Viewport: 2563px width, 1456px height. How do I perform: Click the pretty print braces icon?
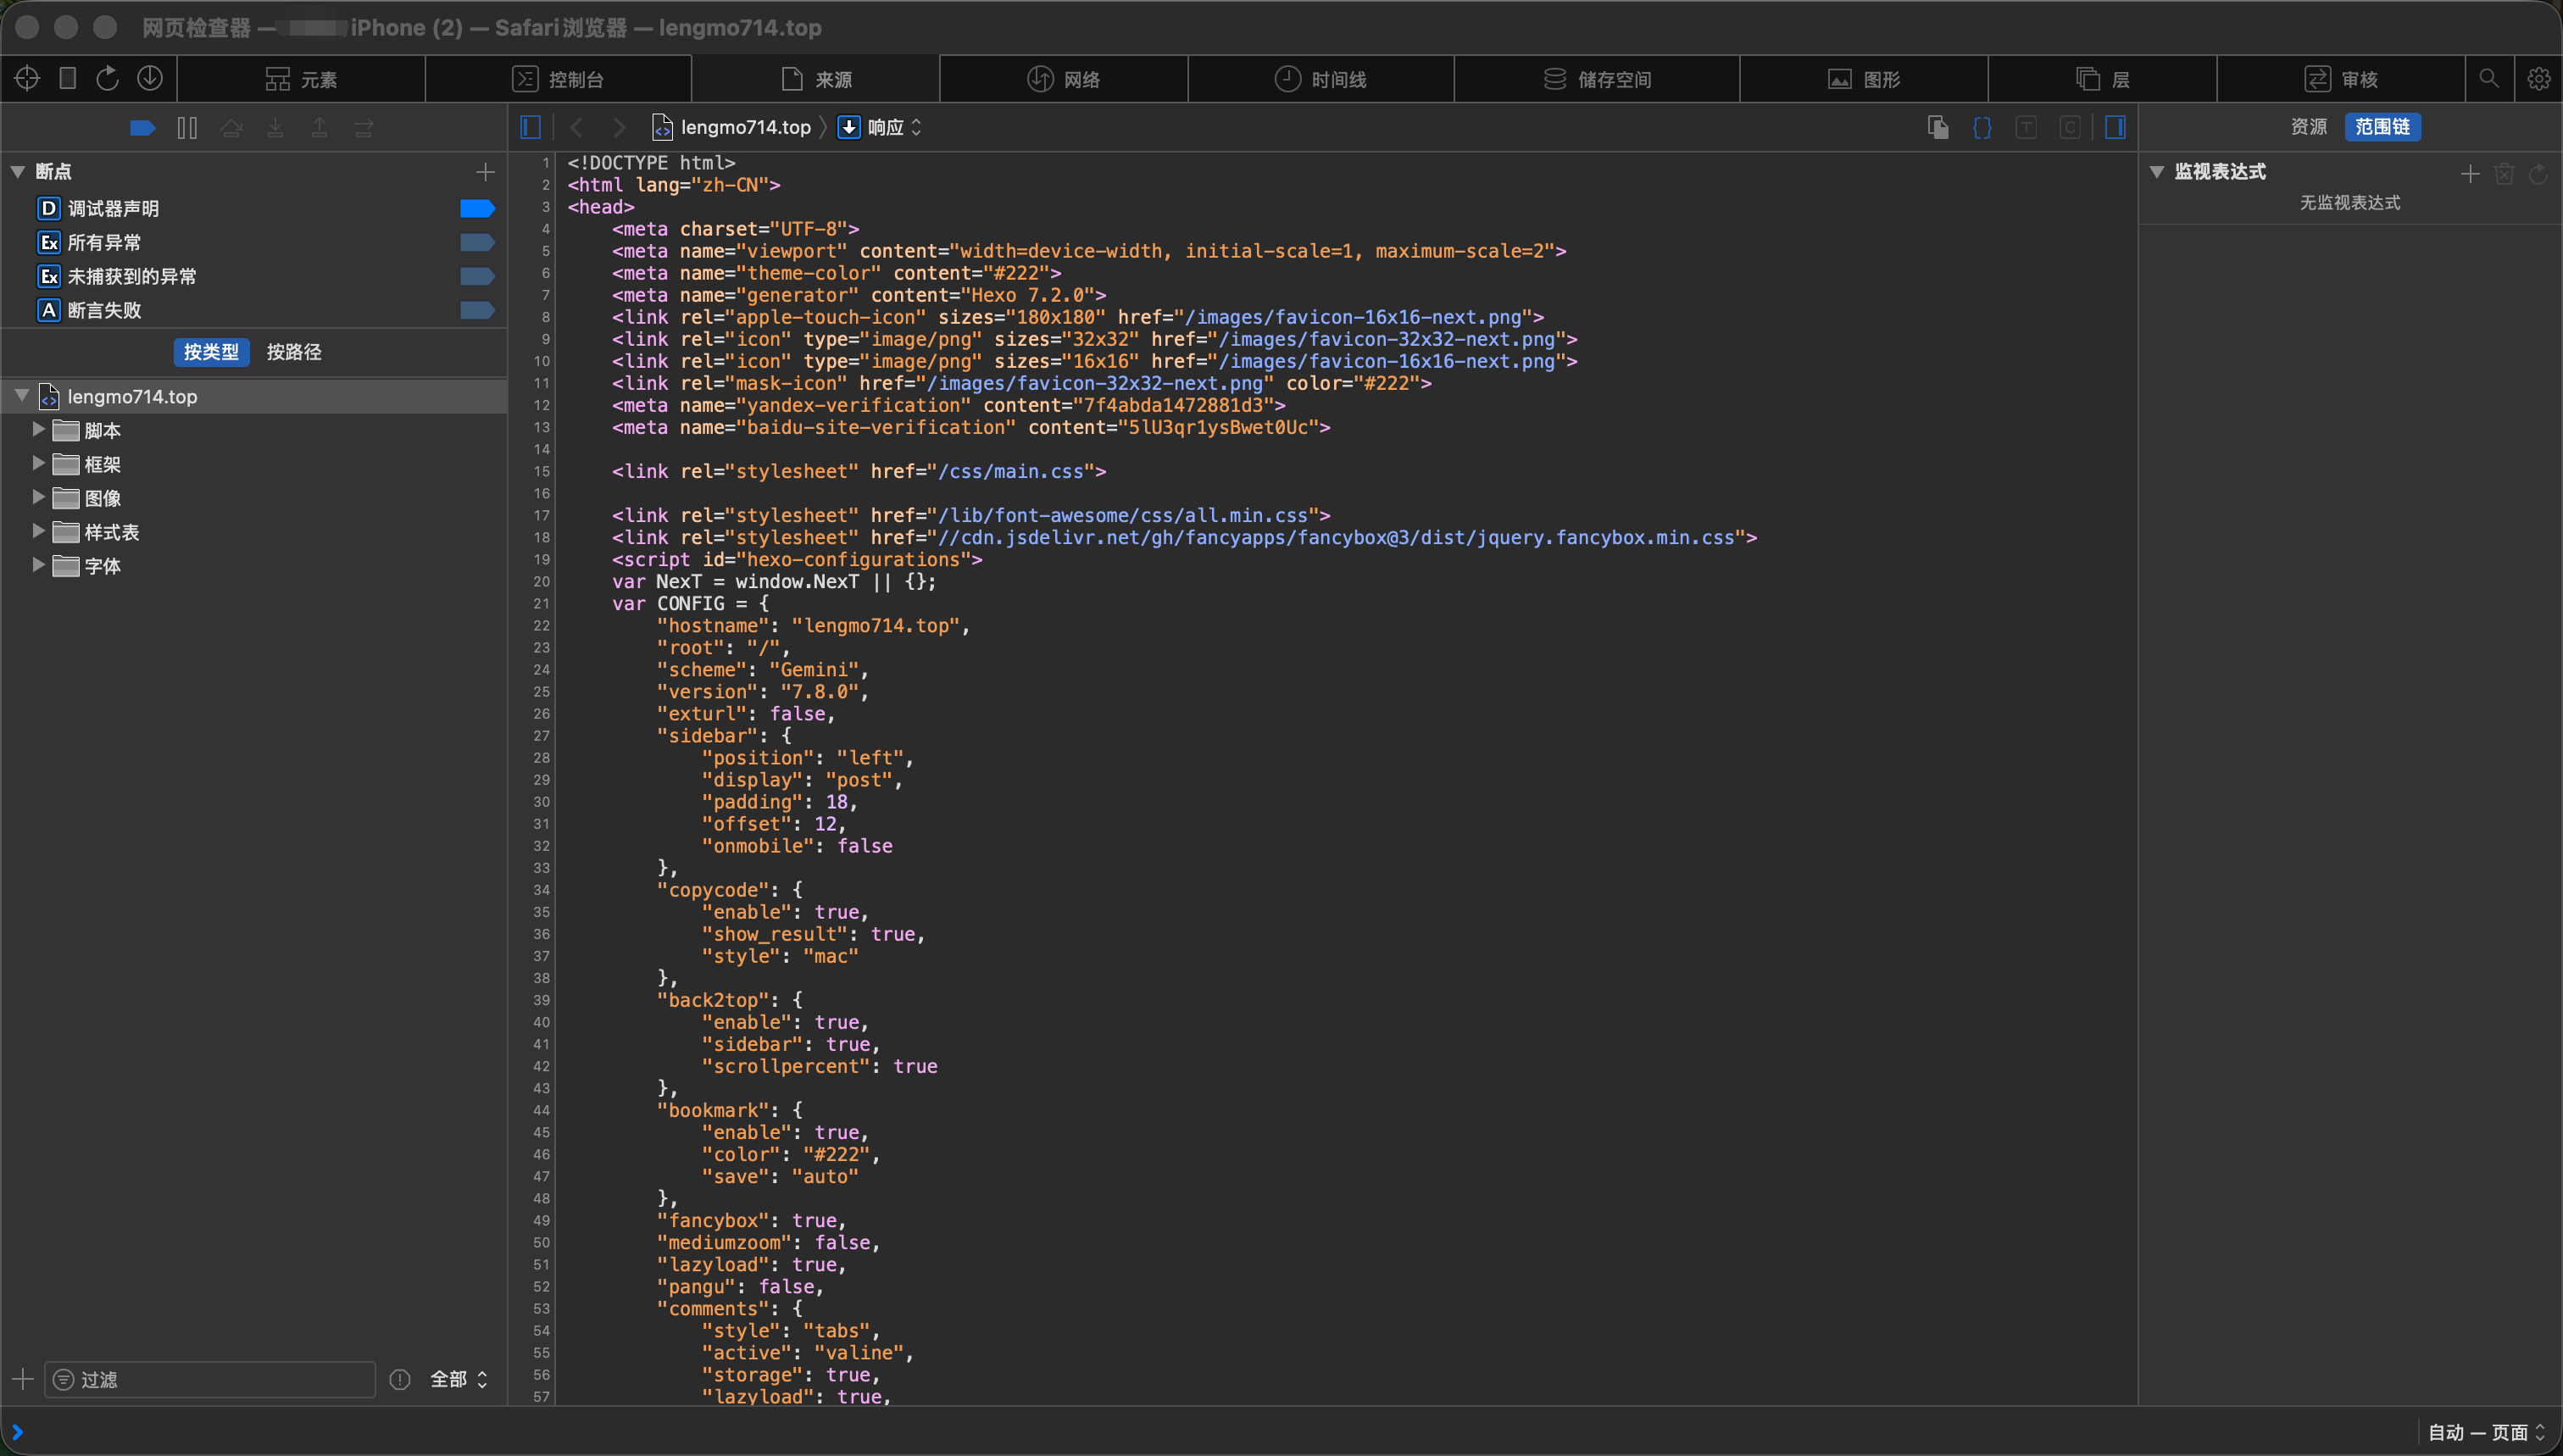[1981, 127]
